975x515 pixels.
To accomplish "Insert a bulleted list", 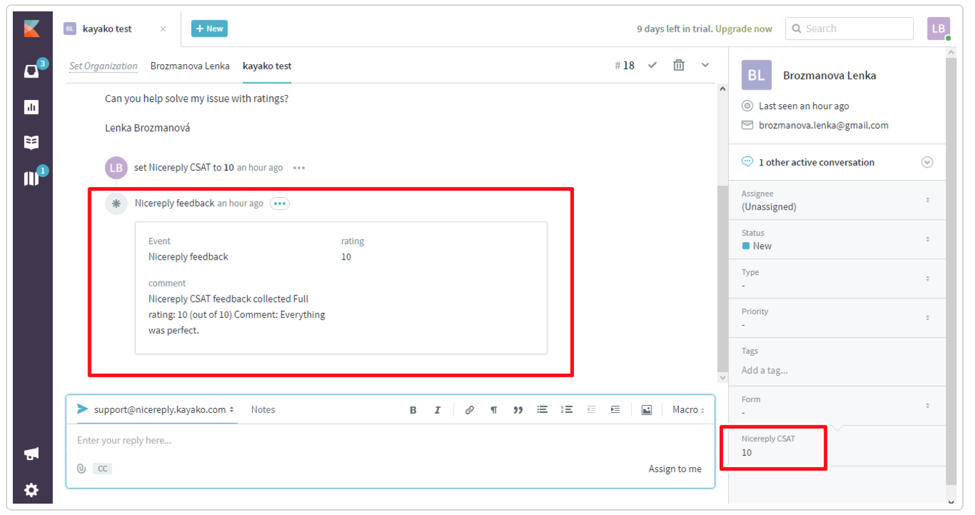I will tap(542, 410).
